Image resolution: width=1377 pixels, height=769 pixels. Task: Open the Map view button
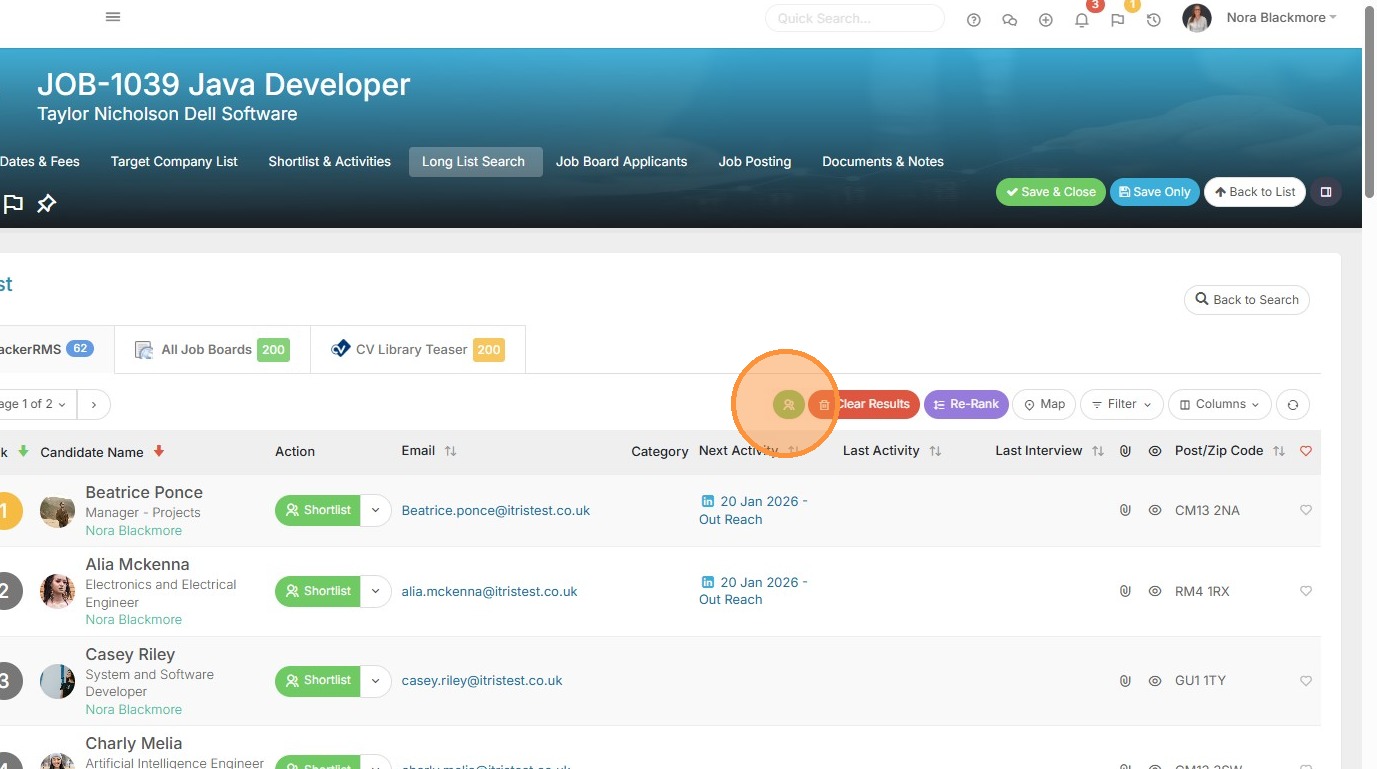pos(1044,404)
